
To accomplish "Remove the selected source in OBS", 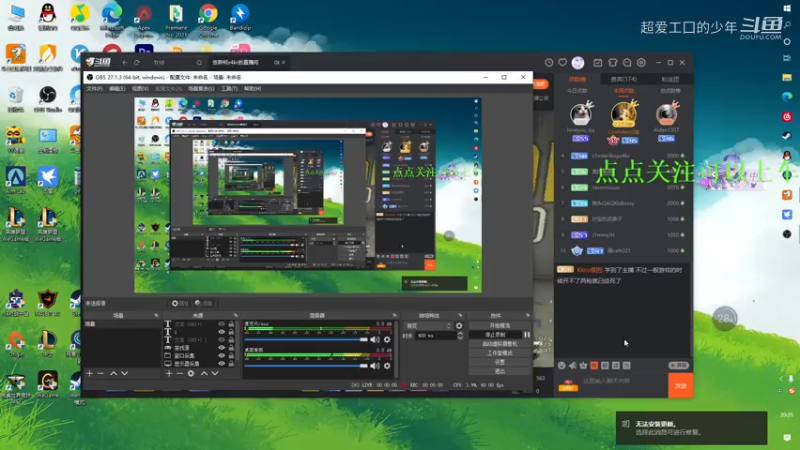I will coord(180,373).
